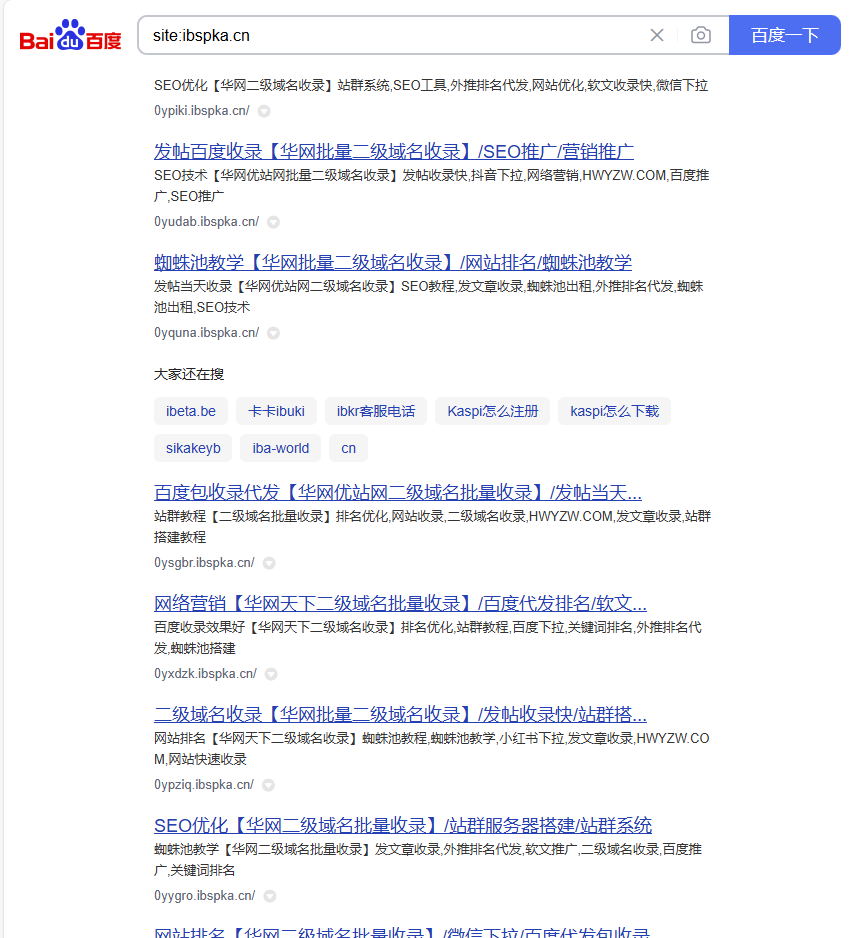Click the 百度一下 search button
The height and width of the screenshot is (938, 868).
point(784,36)
